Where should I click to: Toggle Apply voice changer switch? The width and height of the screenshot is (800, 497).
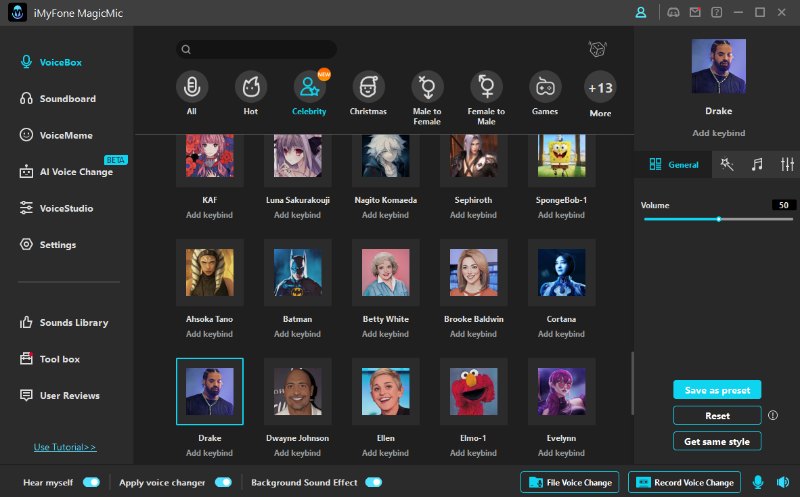223,482
